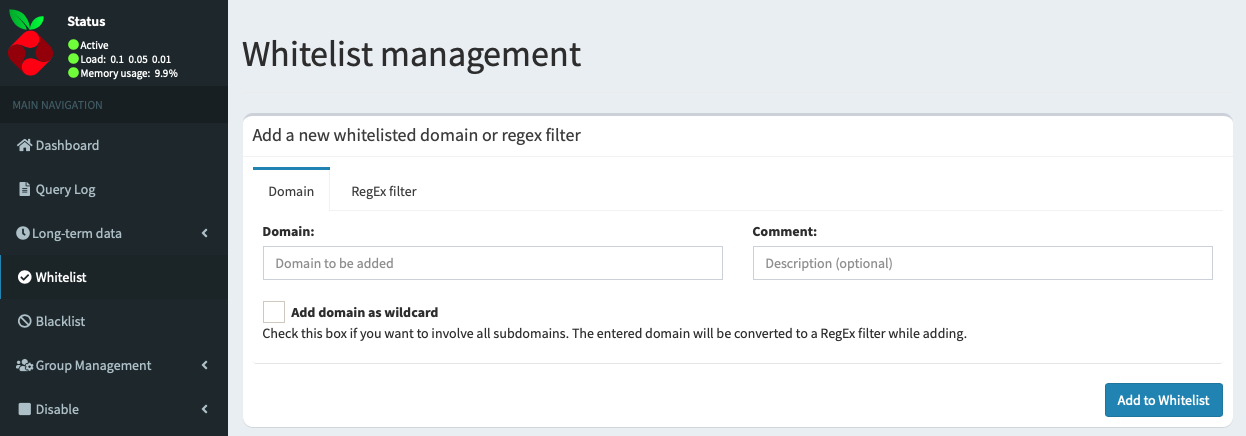Click the Description (optional) comment field
Screen dimensions: 1246x436
[x=982, y=263]
